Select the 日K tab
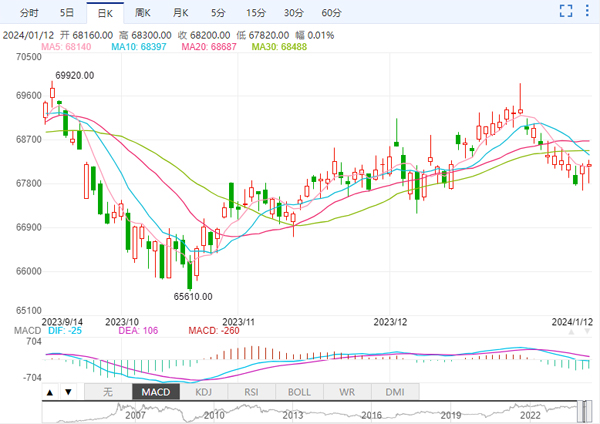 coord(105,13)
